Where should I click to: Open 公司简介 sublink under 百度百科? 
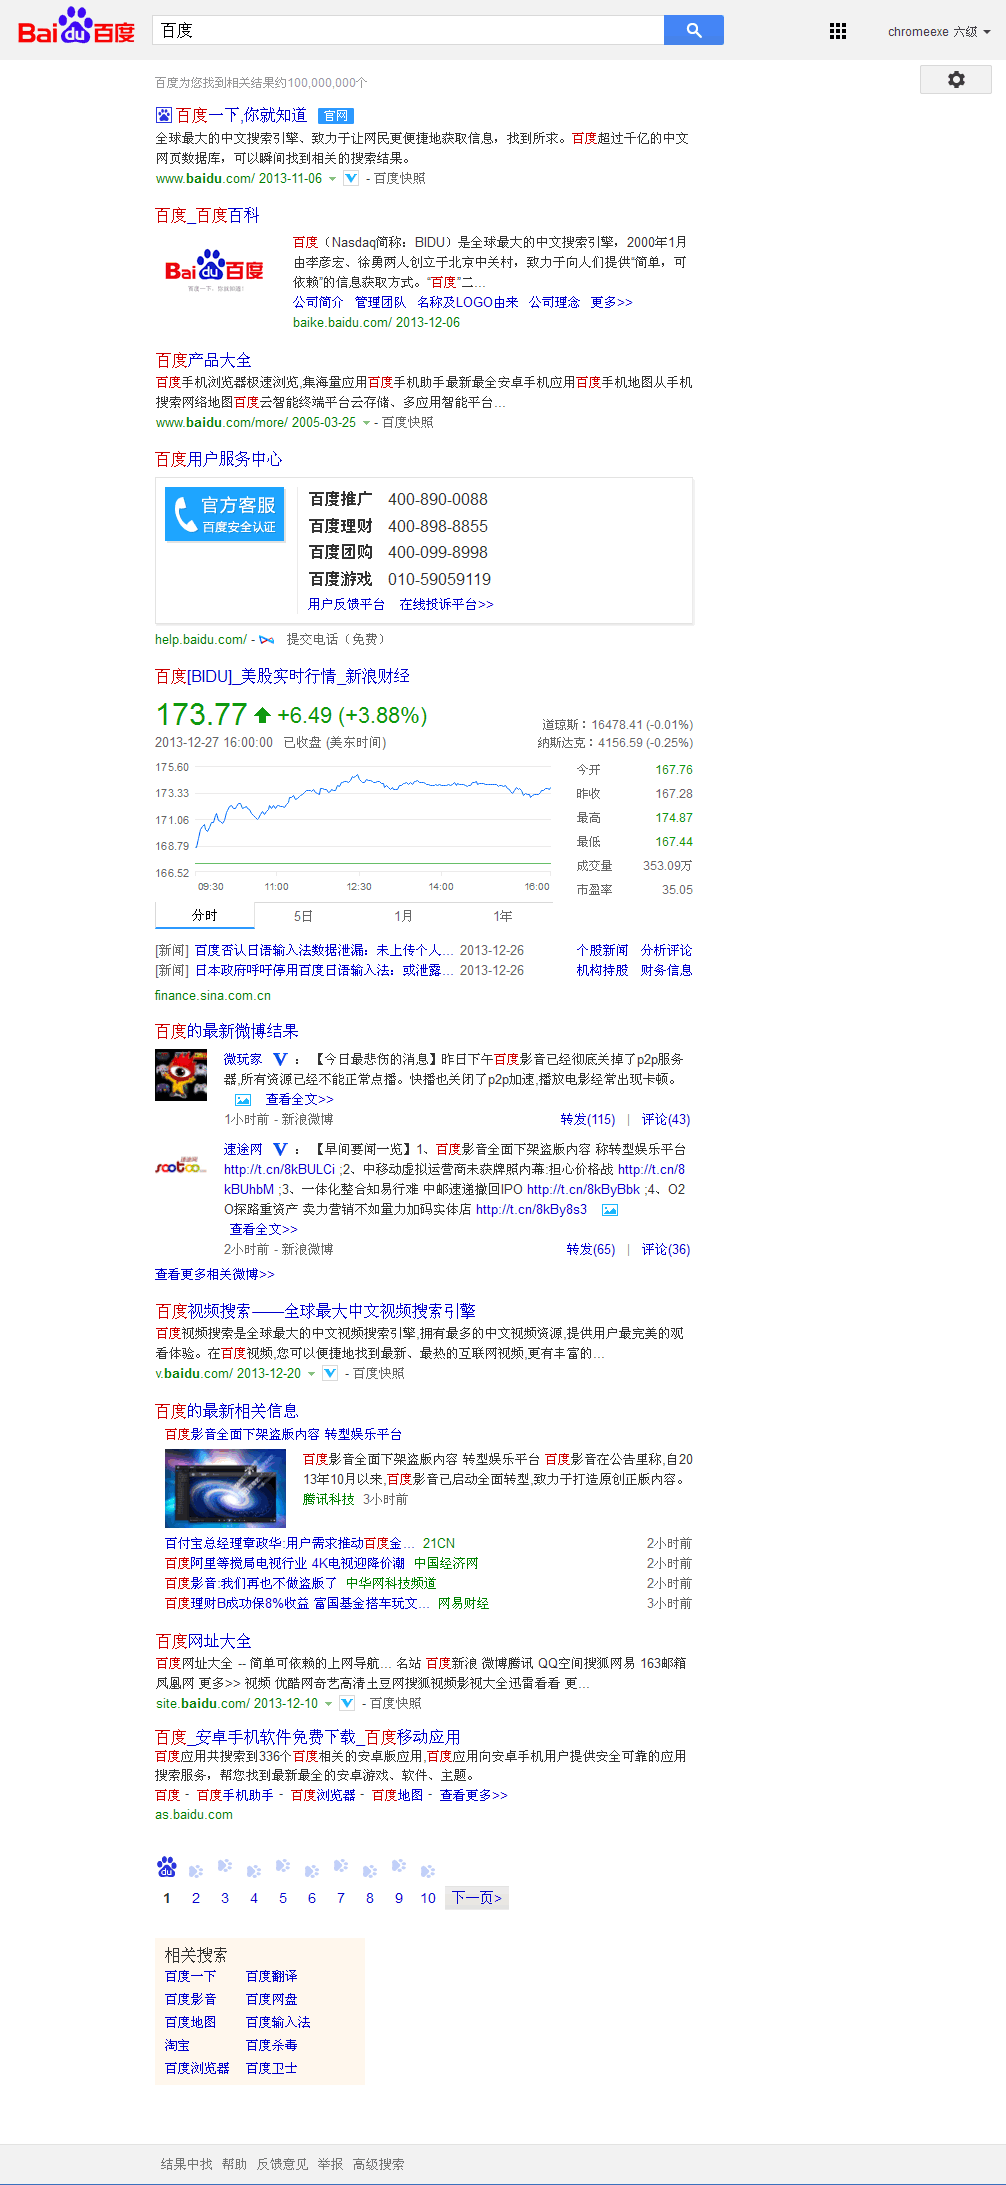click(318, 303)
